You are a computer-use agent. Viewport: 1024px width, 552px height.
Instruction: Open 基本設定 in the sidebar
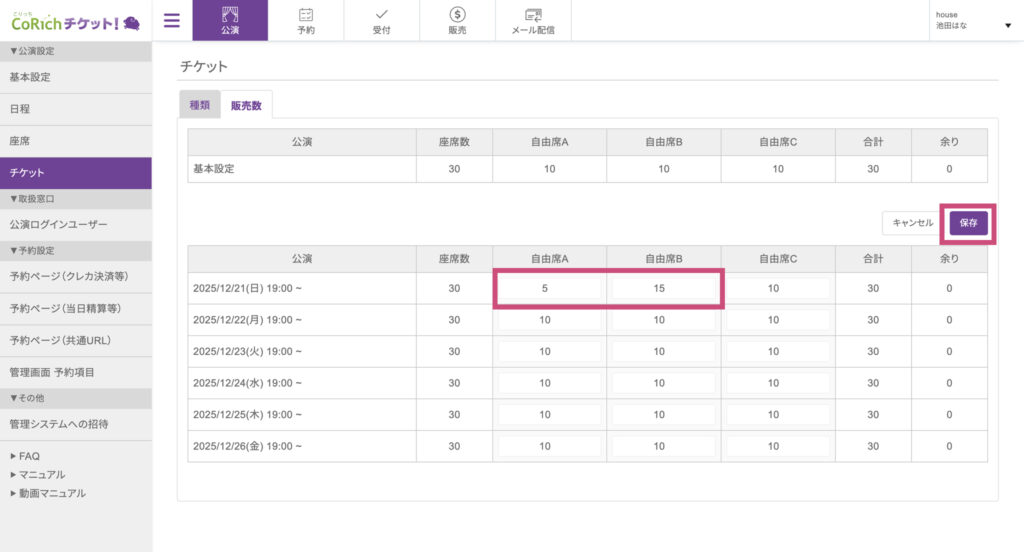coord(30,77)
